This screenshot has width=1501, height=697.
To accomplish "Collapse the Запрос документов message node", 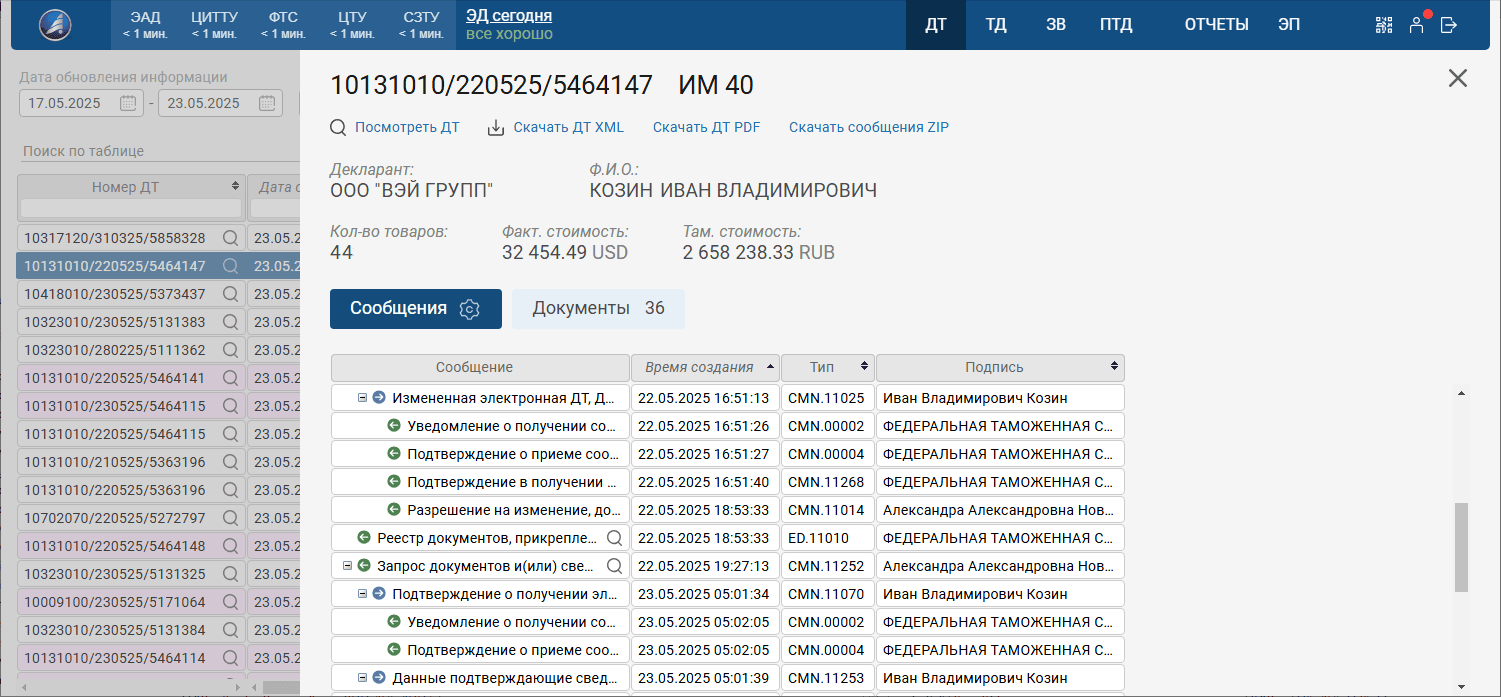I will tap(348, 566).
